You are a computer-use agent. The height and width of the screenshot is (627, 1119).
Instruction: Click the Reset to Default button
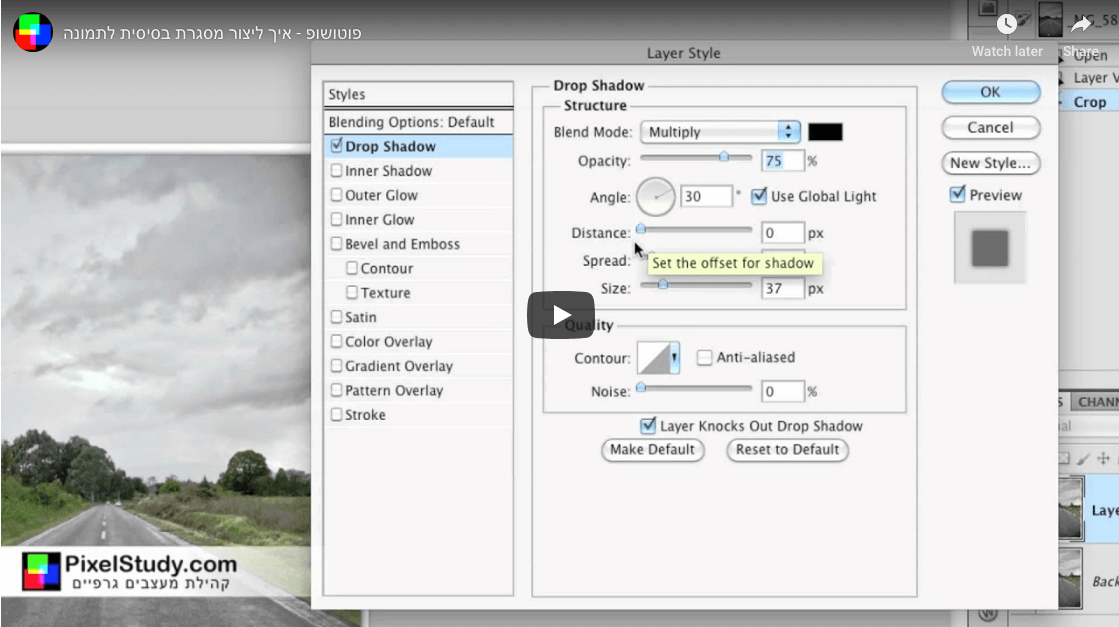coord(787,450)
